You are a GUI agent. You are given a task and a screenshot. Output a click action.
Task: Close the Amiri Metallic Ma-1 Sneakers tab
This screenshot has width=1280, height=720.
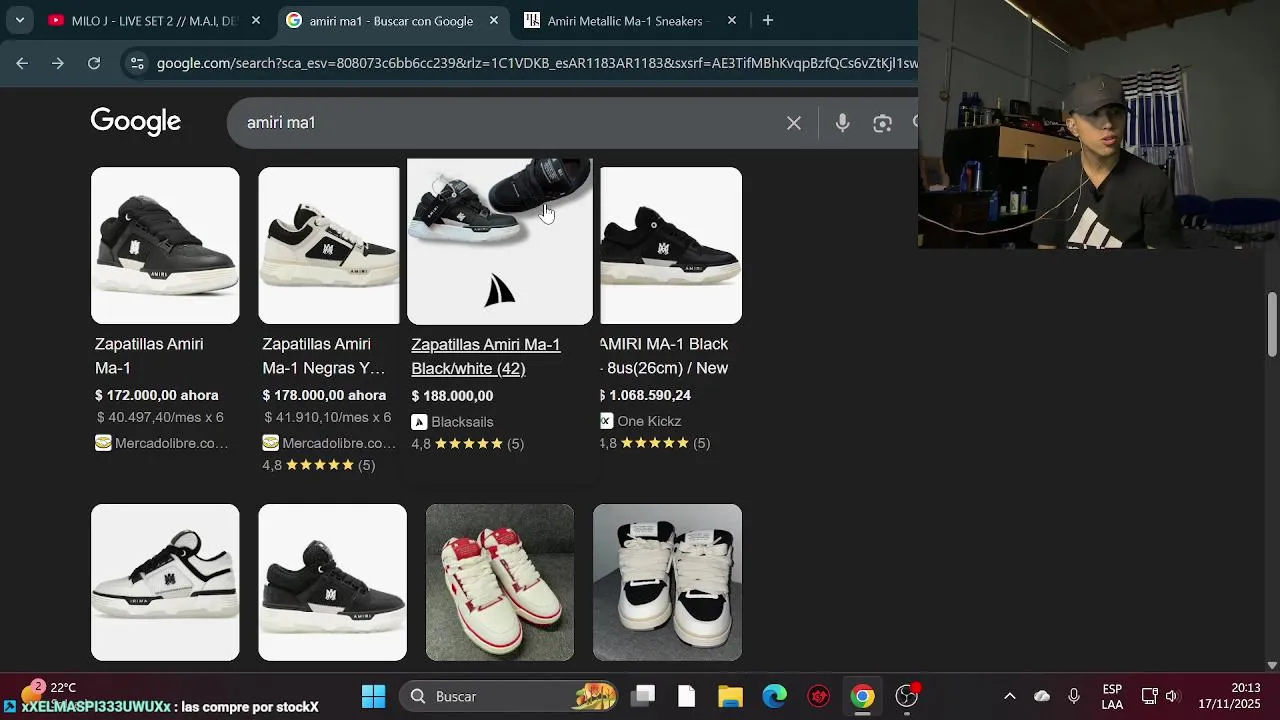click(x=732, y=20)
